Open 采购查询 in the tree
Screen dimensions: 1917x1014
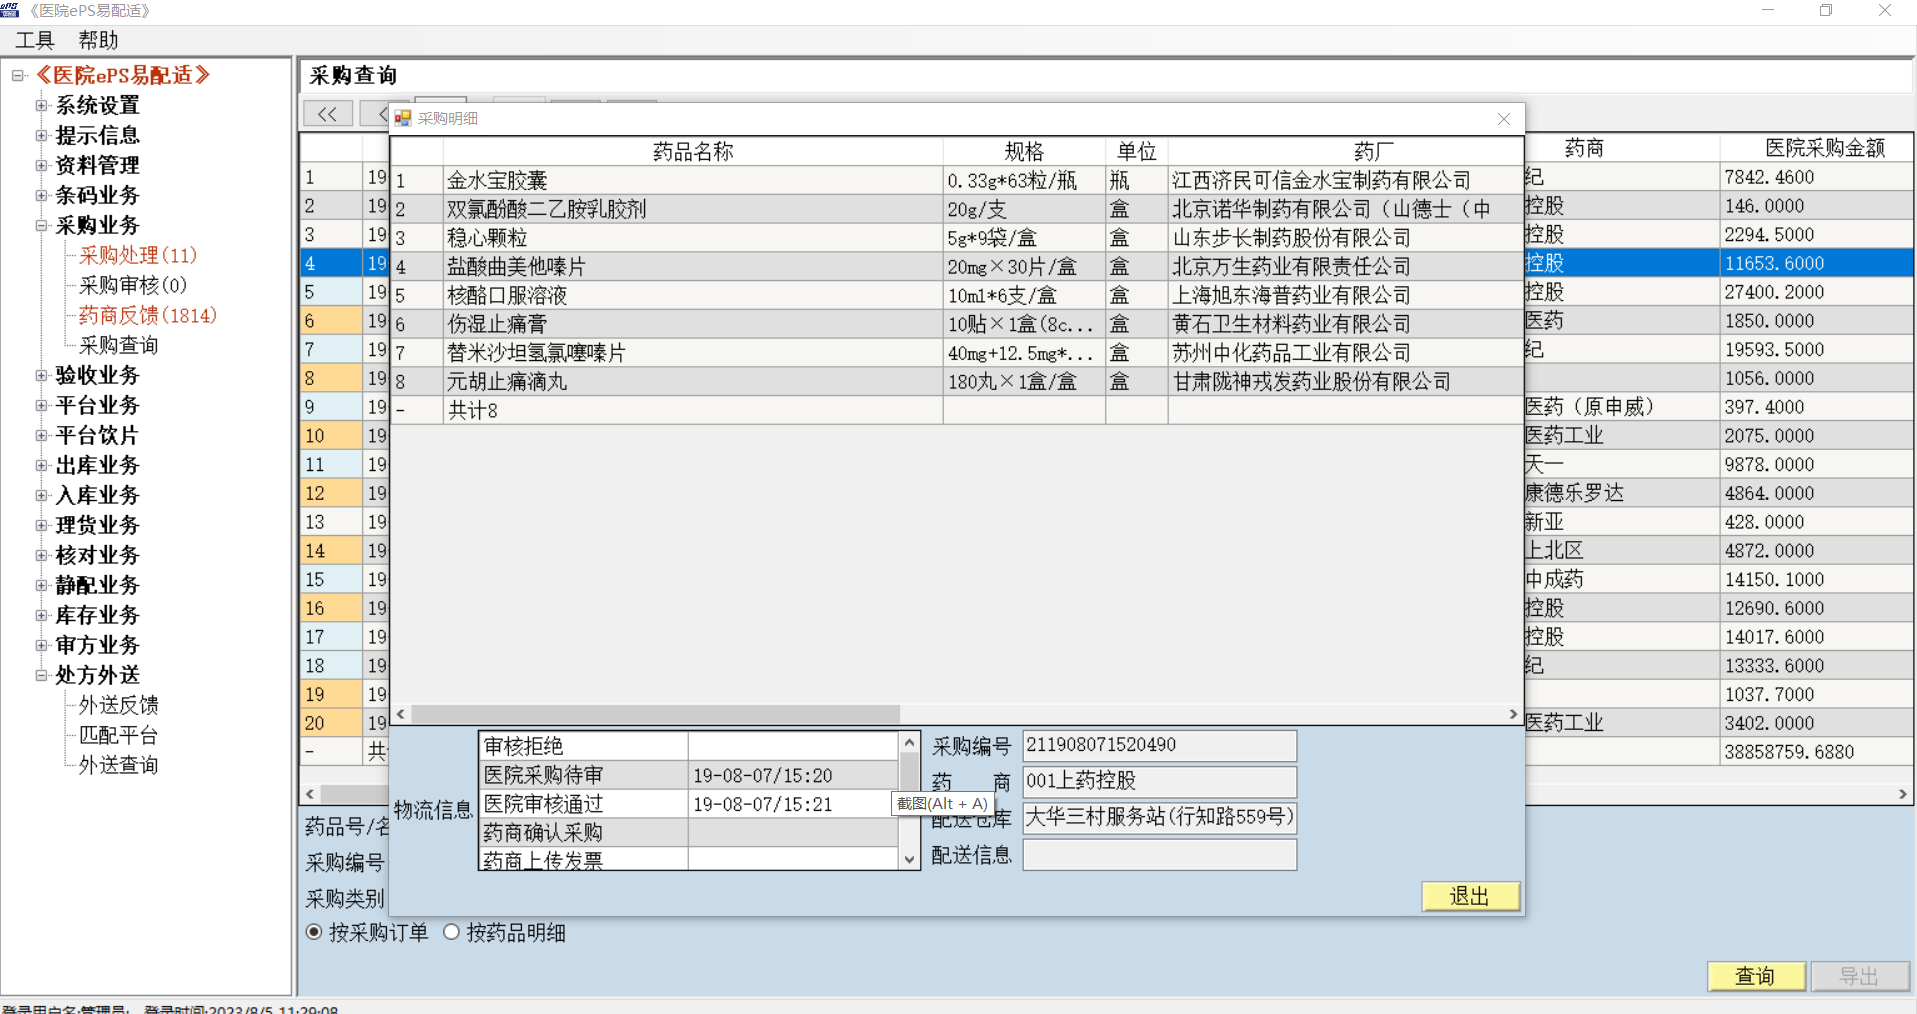[118, 345]
